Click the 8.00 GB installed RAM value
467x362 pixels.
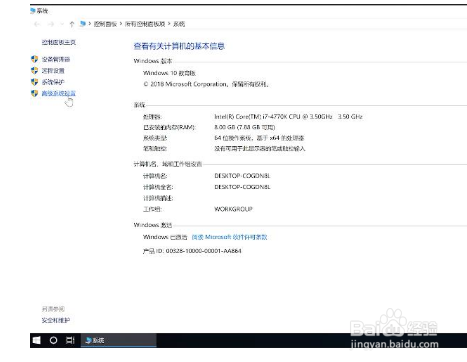[245, 127]
